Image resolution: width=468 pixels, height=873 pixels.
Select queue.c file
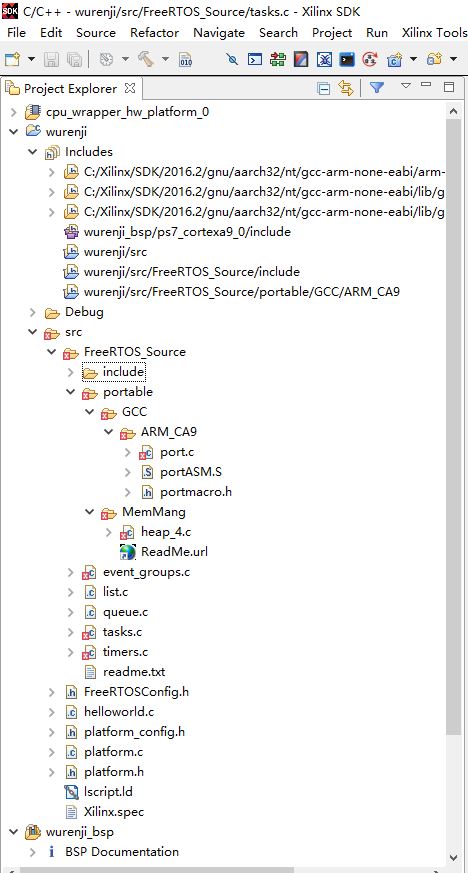click(x=126, y=612)
